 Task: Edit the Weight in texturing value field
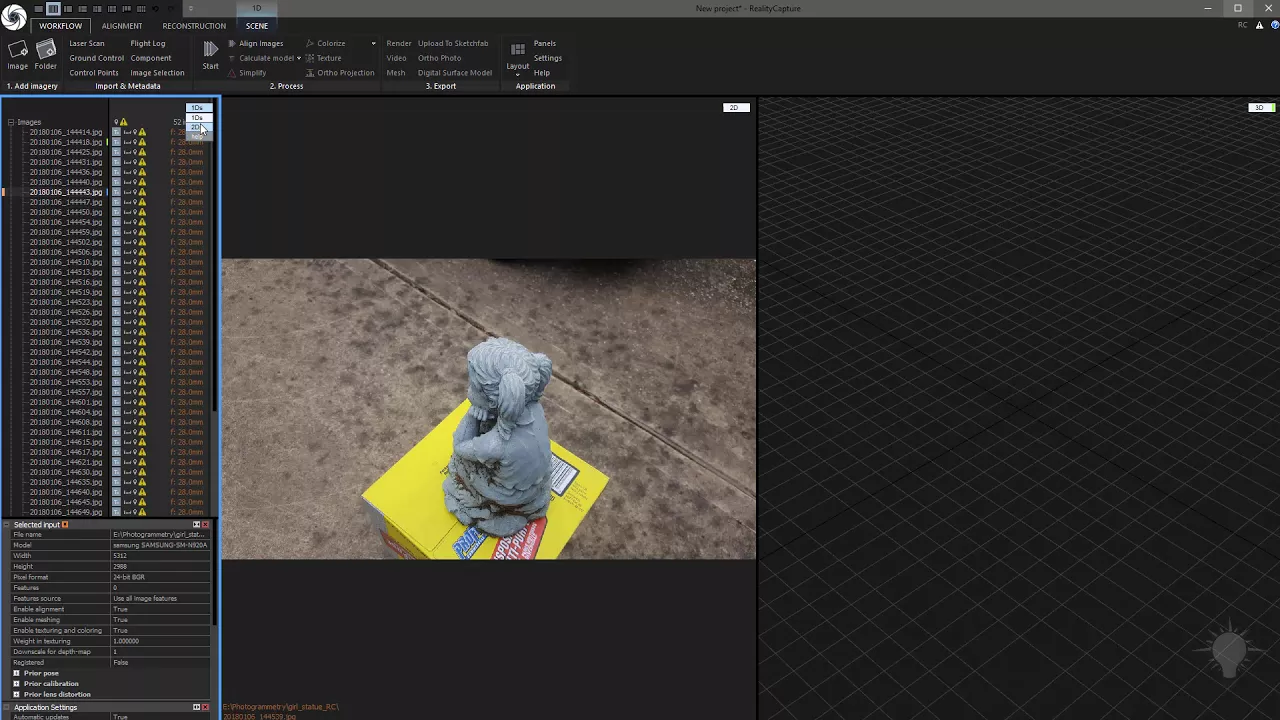160,641
